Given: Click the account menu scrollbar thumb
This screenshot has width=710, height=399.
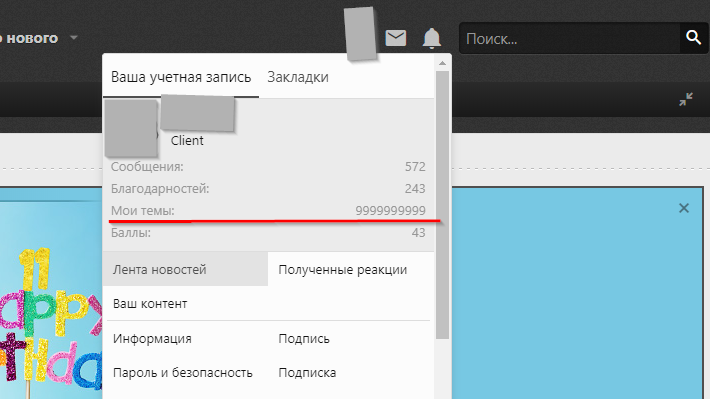Looking at the screenshot, I should [442, 205].
